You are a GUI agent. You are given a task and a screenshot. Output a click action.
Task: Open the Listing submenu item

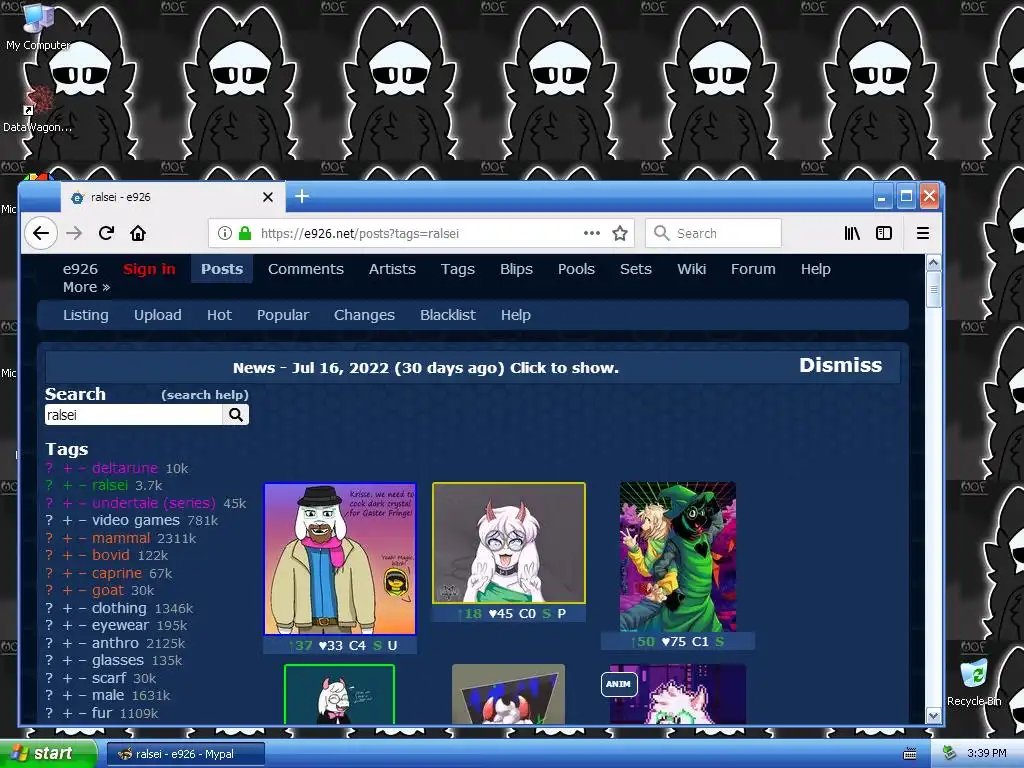click(86, 315)
